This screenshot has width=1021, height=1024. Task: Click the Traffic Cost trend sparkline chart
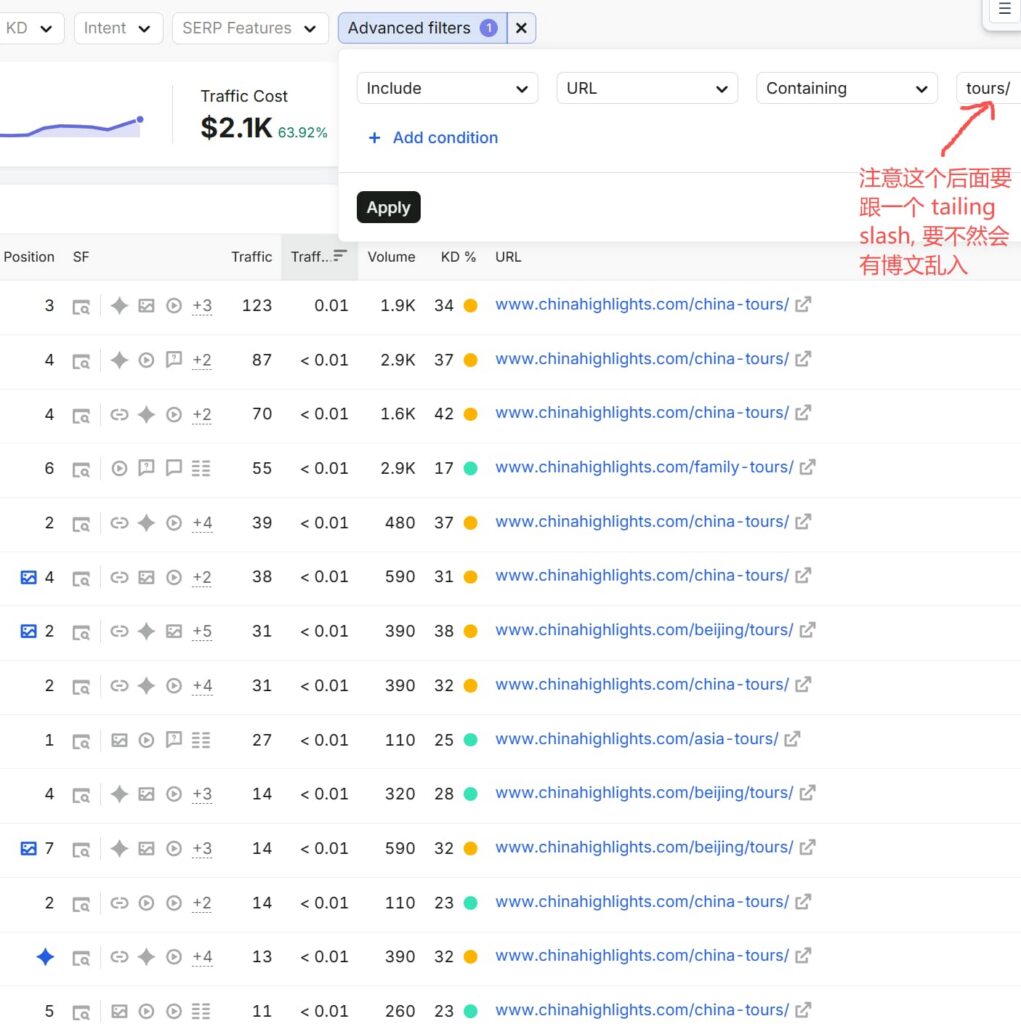(72, 126)
